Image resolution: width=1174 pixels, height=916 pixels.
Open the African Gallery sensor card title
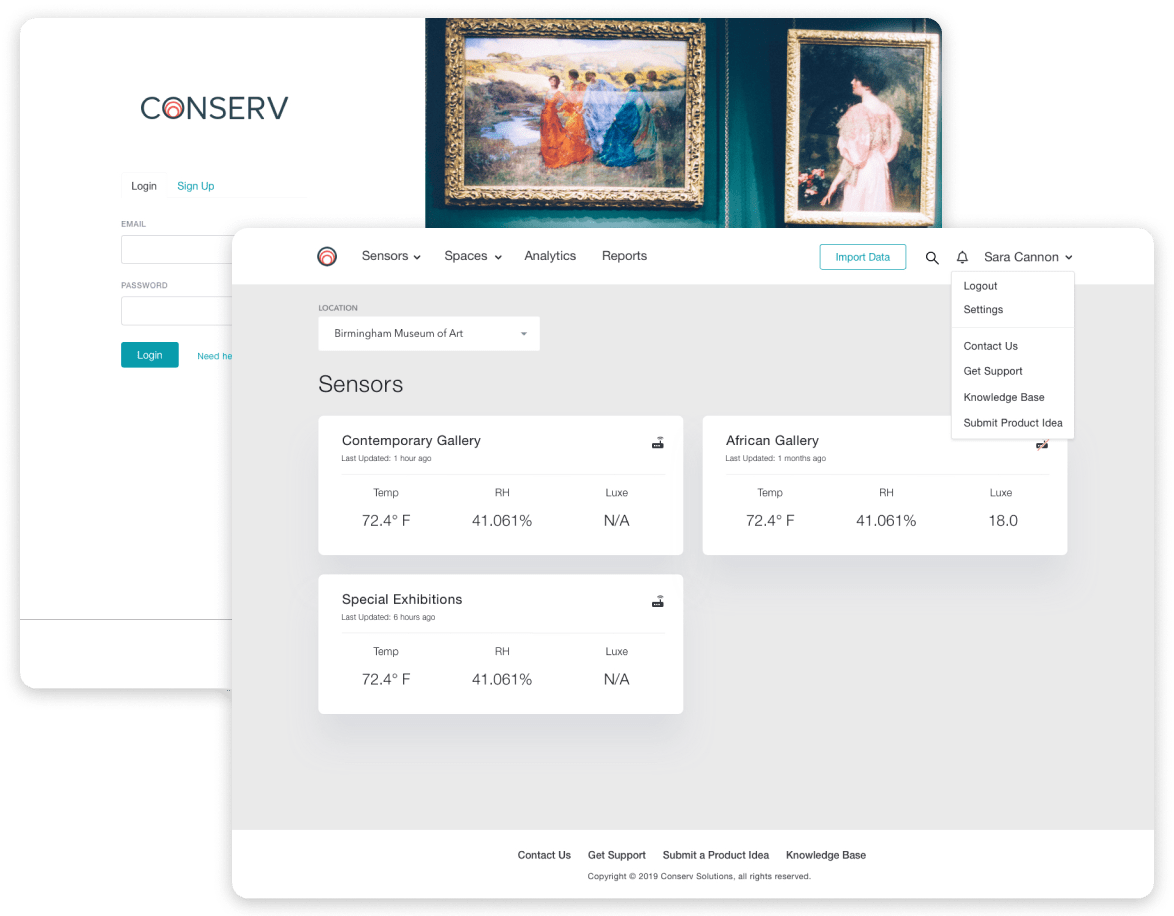tap(772, 440)
